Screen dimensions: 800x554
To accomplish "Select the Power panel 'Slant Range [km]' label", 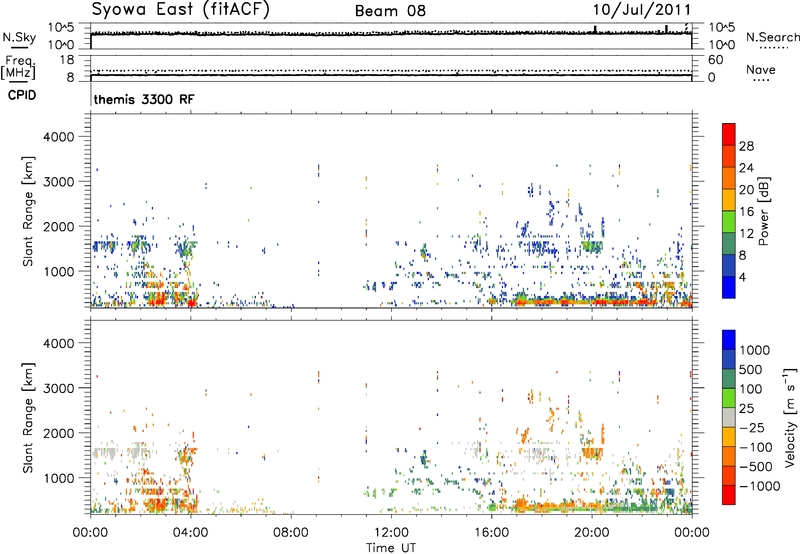I will 28,211.
